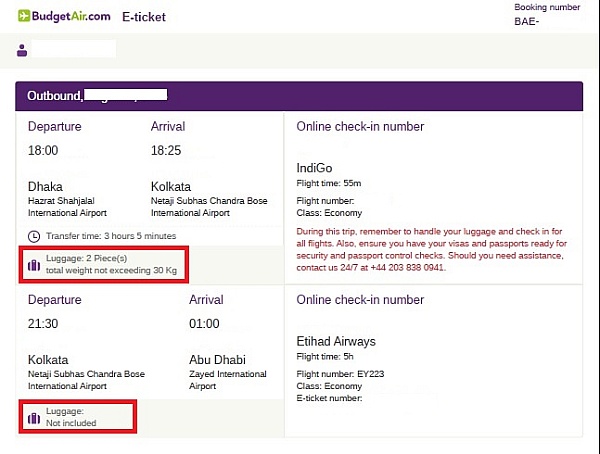Image resolution: width=600 pixels, height=454 pixels.
Task: Click Flight time: 55m text
Action: (329, 183)
